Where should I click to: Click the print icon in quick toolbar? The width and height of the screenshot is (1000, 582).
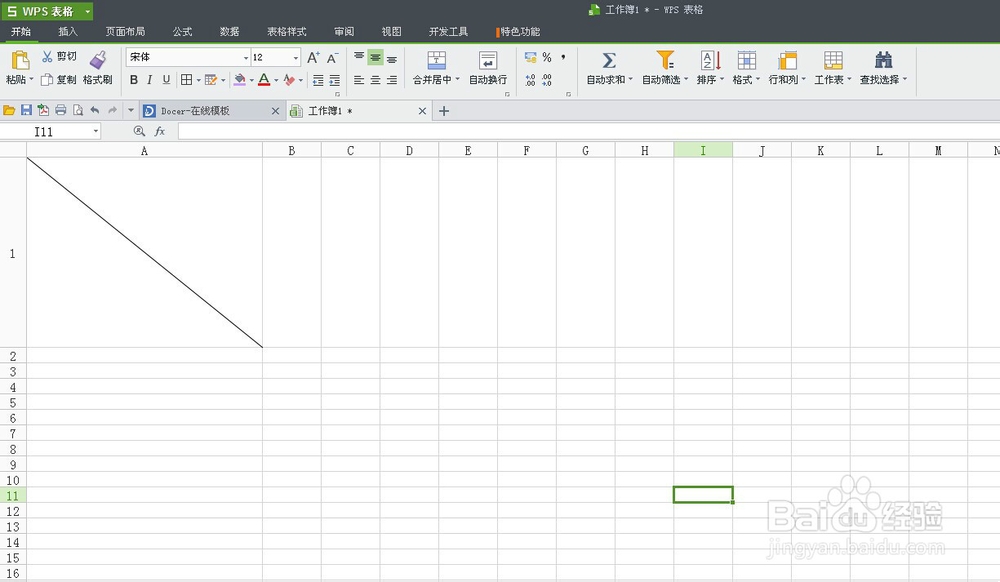(x=61, y=110)
